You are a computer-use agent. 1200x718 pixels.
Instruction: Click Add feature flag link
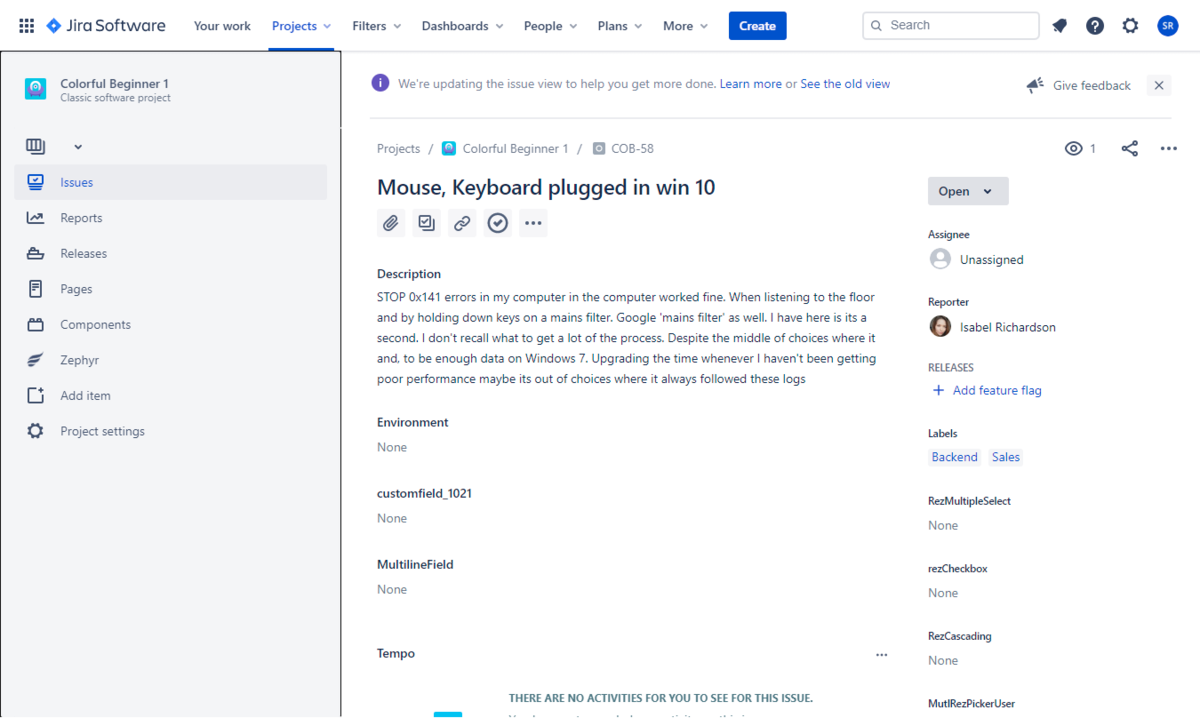click(x=996, y=390)
